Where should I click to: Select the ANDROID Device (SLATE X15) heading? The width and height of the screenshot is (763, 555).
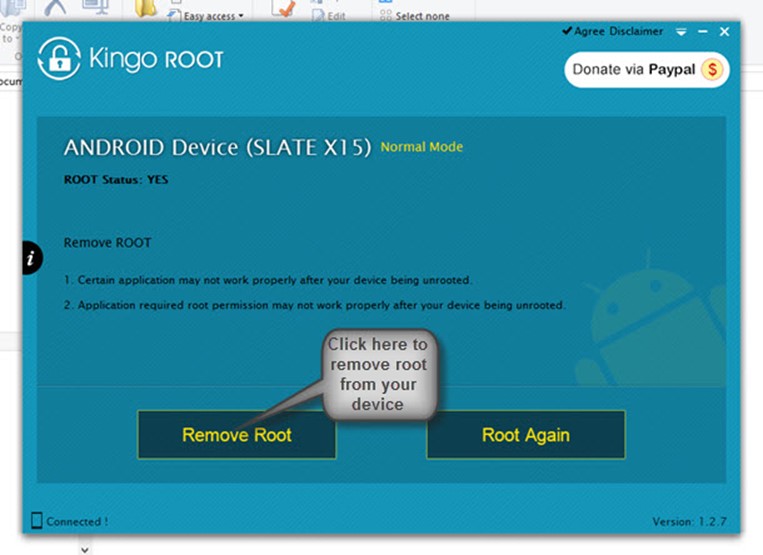pos(218,147)
